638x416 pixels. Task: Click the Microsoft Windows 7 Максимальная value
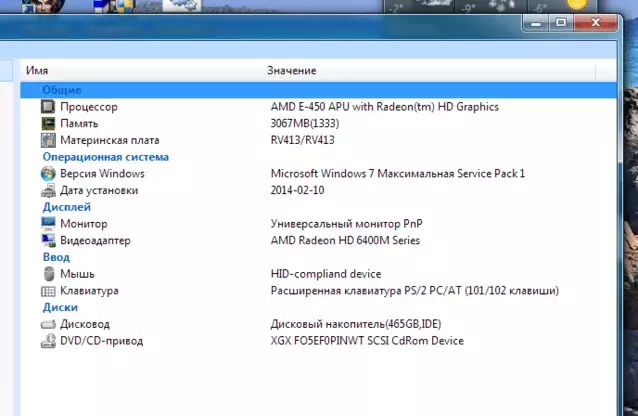coord(398,173)
